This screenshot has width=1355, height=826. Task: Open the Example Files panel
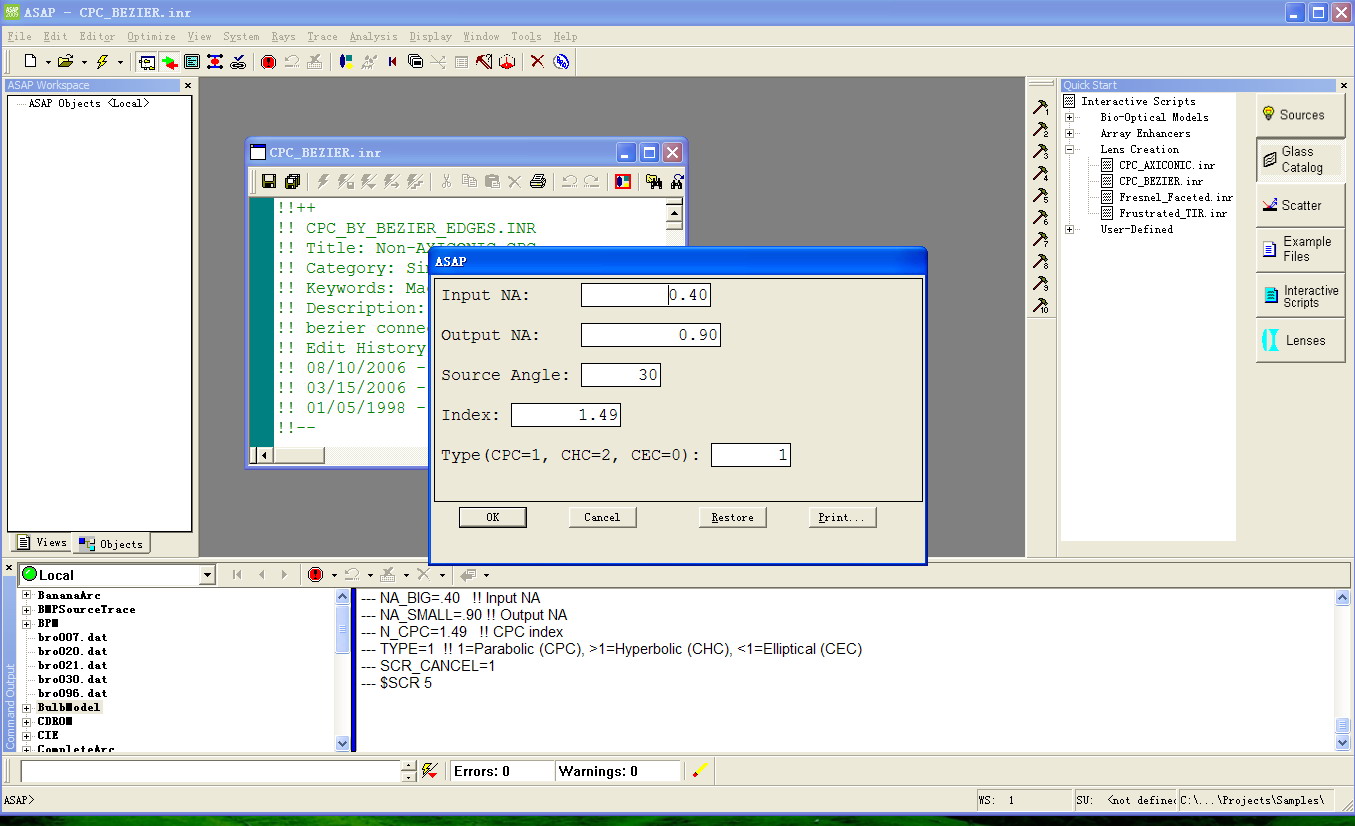pyautogui.click(x=1300, y=249)
